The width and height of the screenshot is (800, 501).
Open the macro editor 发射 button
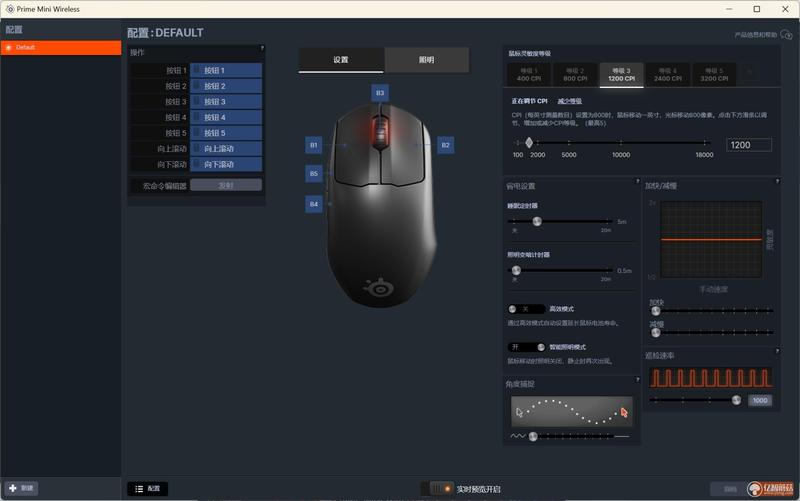[226, 185]
